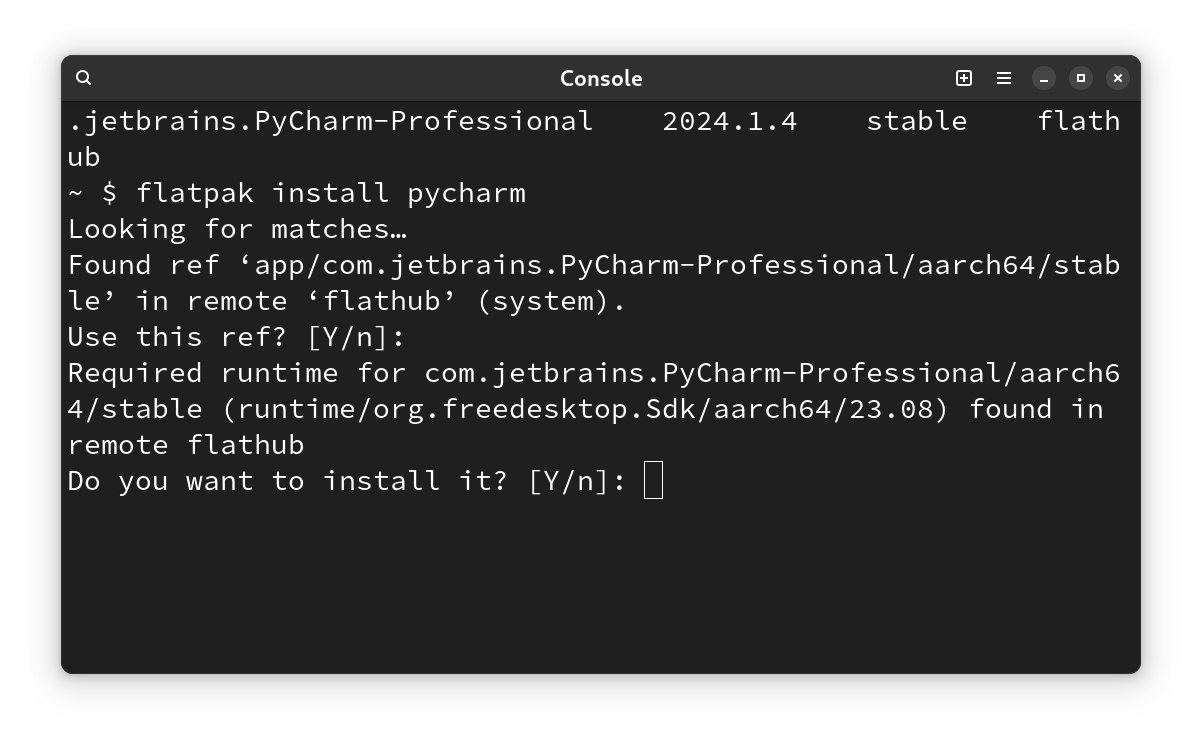
Task: Open a new tab with the plus icon
Action: click(964, 78)
